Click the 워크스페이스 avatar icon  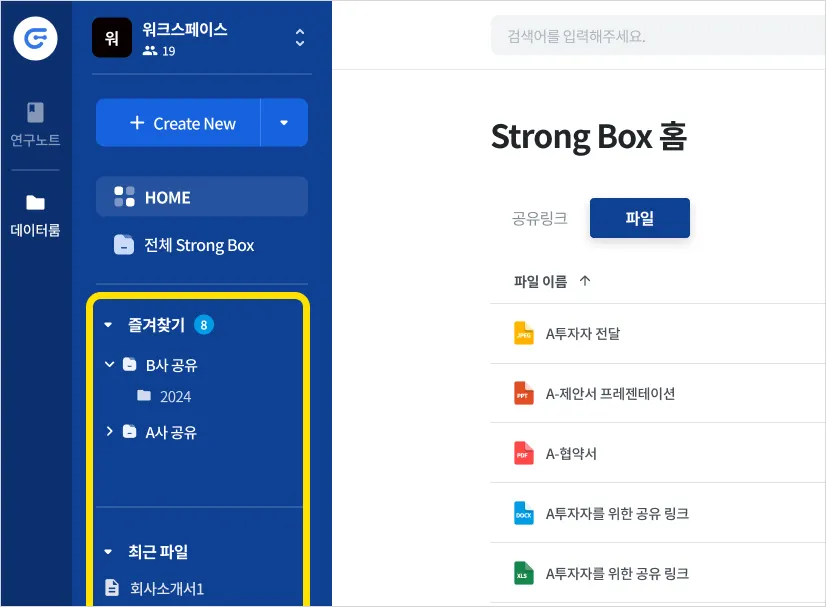[111, 38]
